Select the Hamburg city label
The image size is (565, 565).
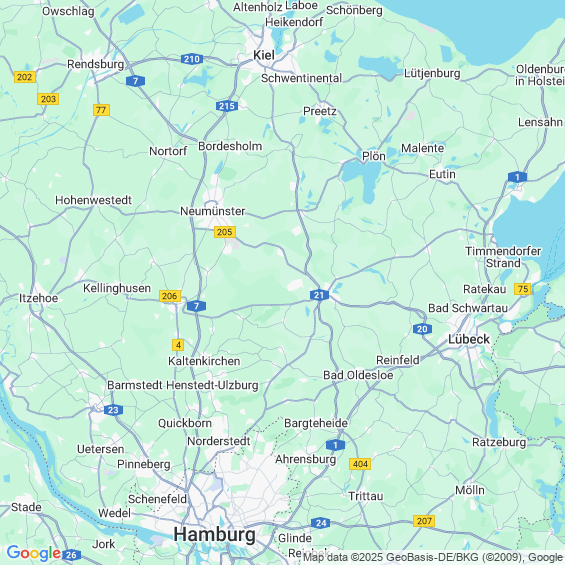pos(215,534)
